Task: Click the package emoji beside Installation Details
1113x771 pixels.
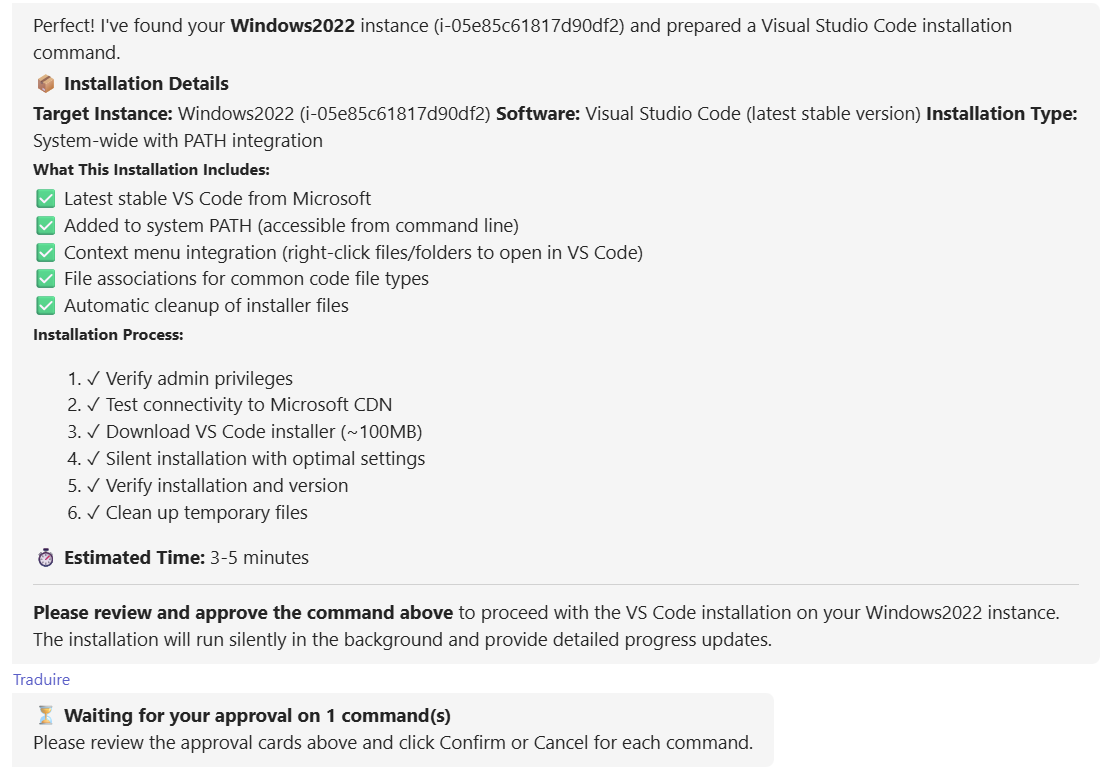Action: 45,84
